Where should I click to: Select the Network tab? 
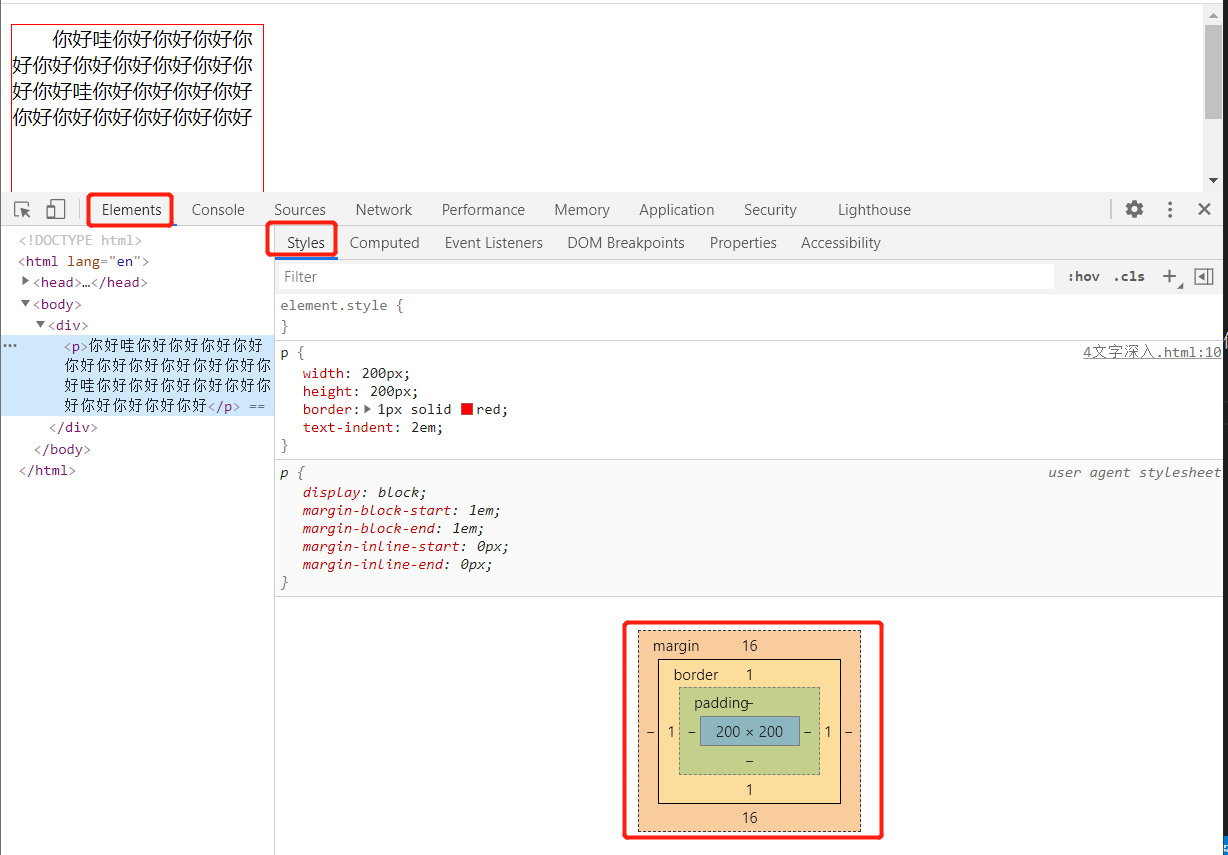click(384, 210)
